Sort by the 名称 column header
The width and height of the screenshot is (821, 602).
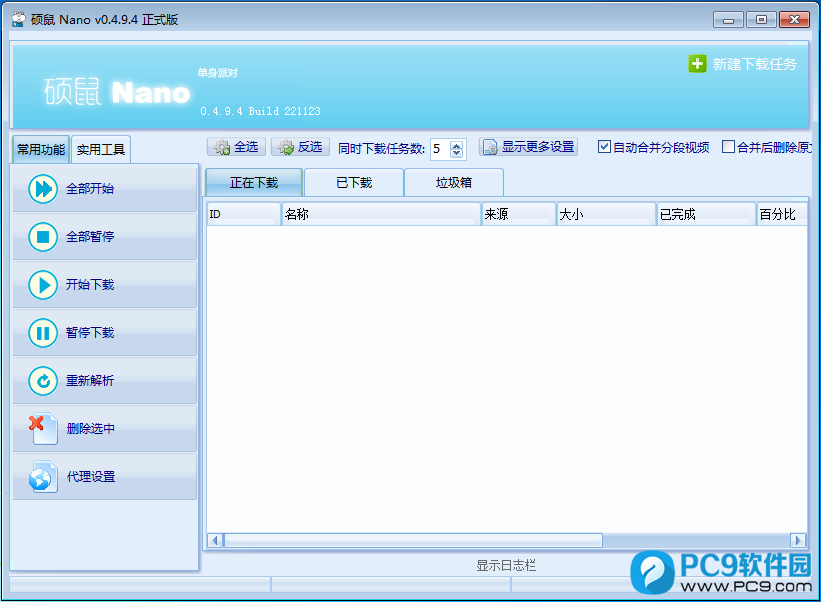(381, 214)
